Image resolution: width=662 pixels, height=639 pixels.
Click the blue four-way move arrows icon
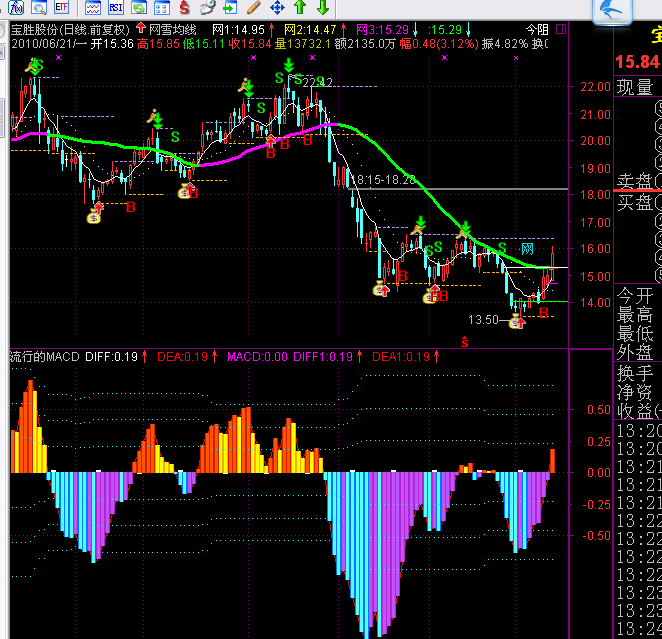pos(277,8)
